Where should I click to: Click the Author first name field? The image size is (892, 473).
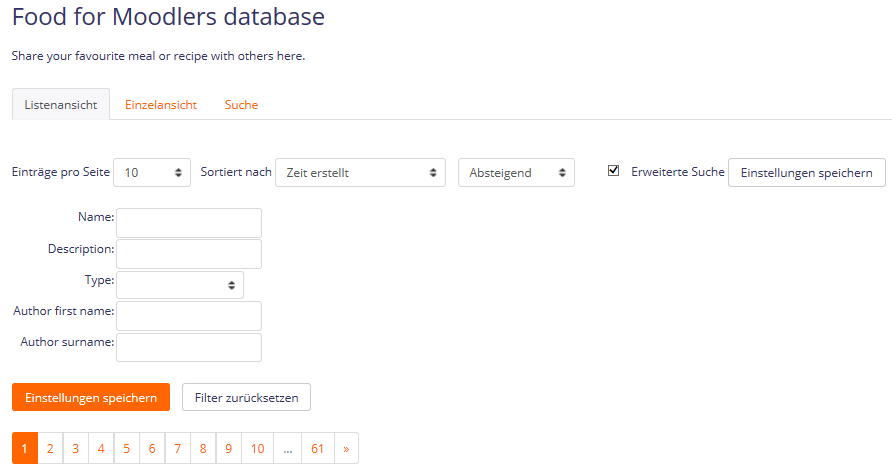pyautogui.click(x=189, y=316)
